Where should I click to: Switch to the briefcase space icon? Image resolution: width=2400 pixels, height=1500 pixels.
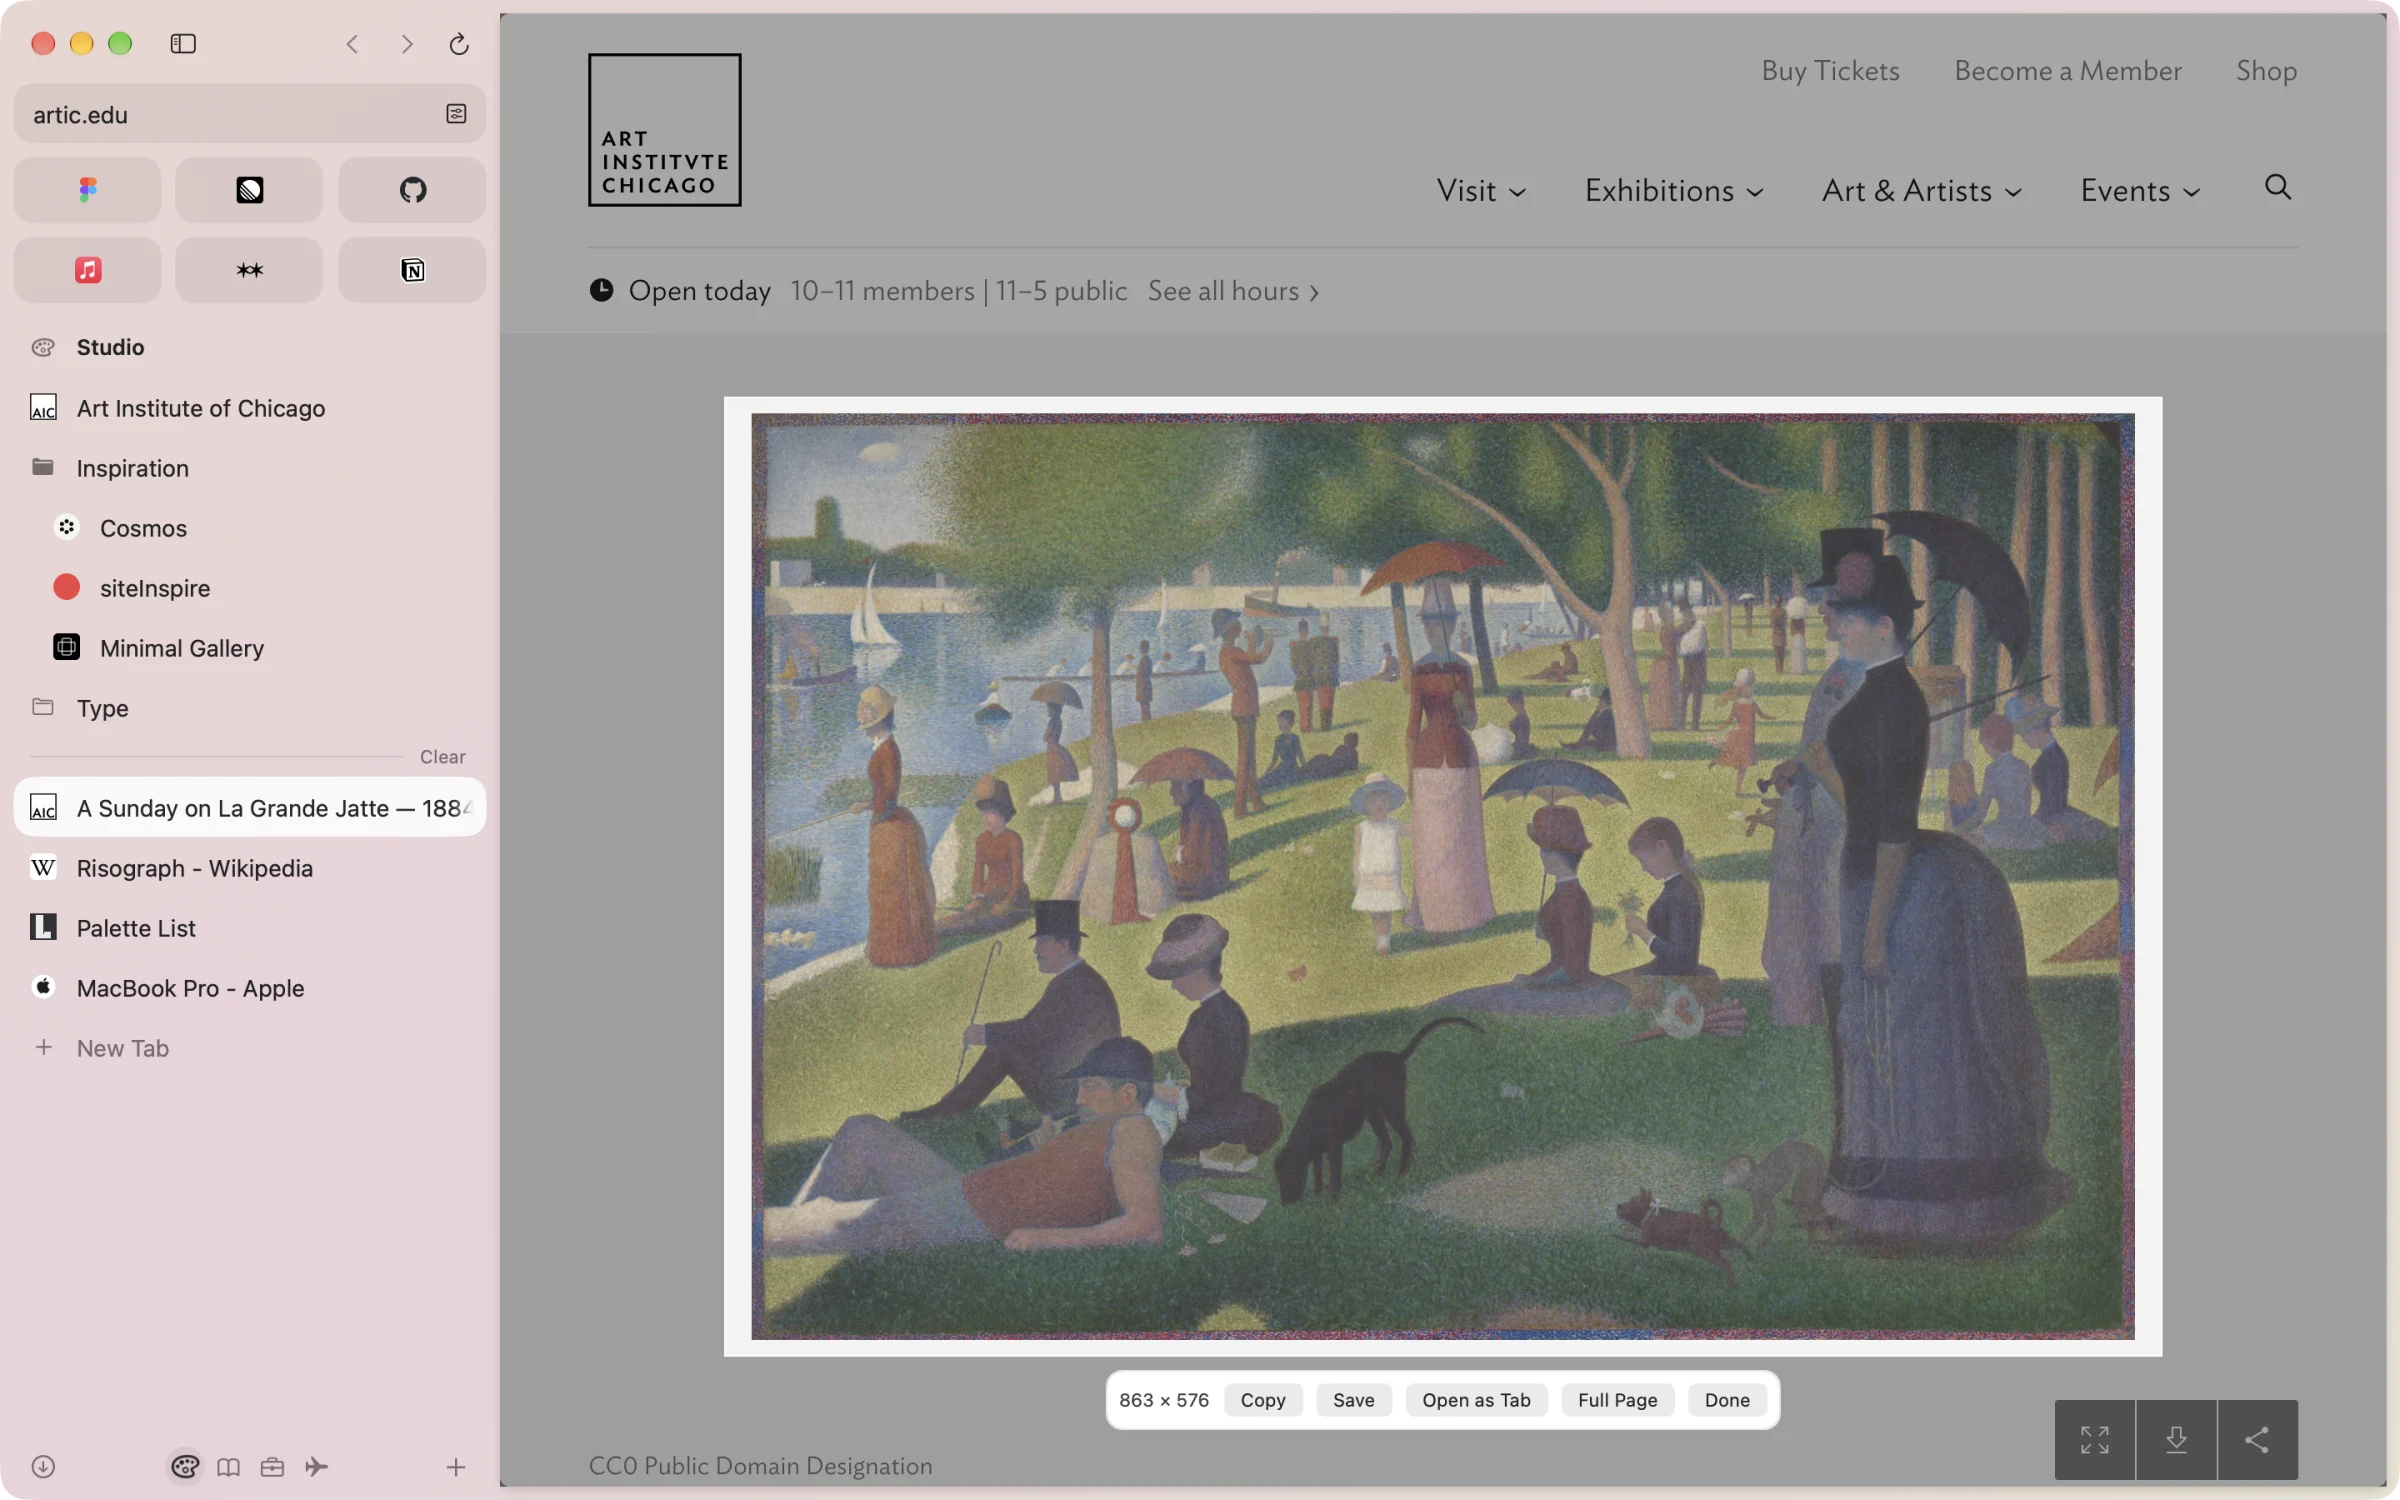coord(272,1466)
